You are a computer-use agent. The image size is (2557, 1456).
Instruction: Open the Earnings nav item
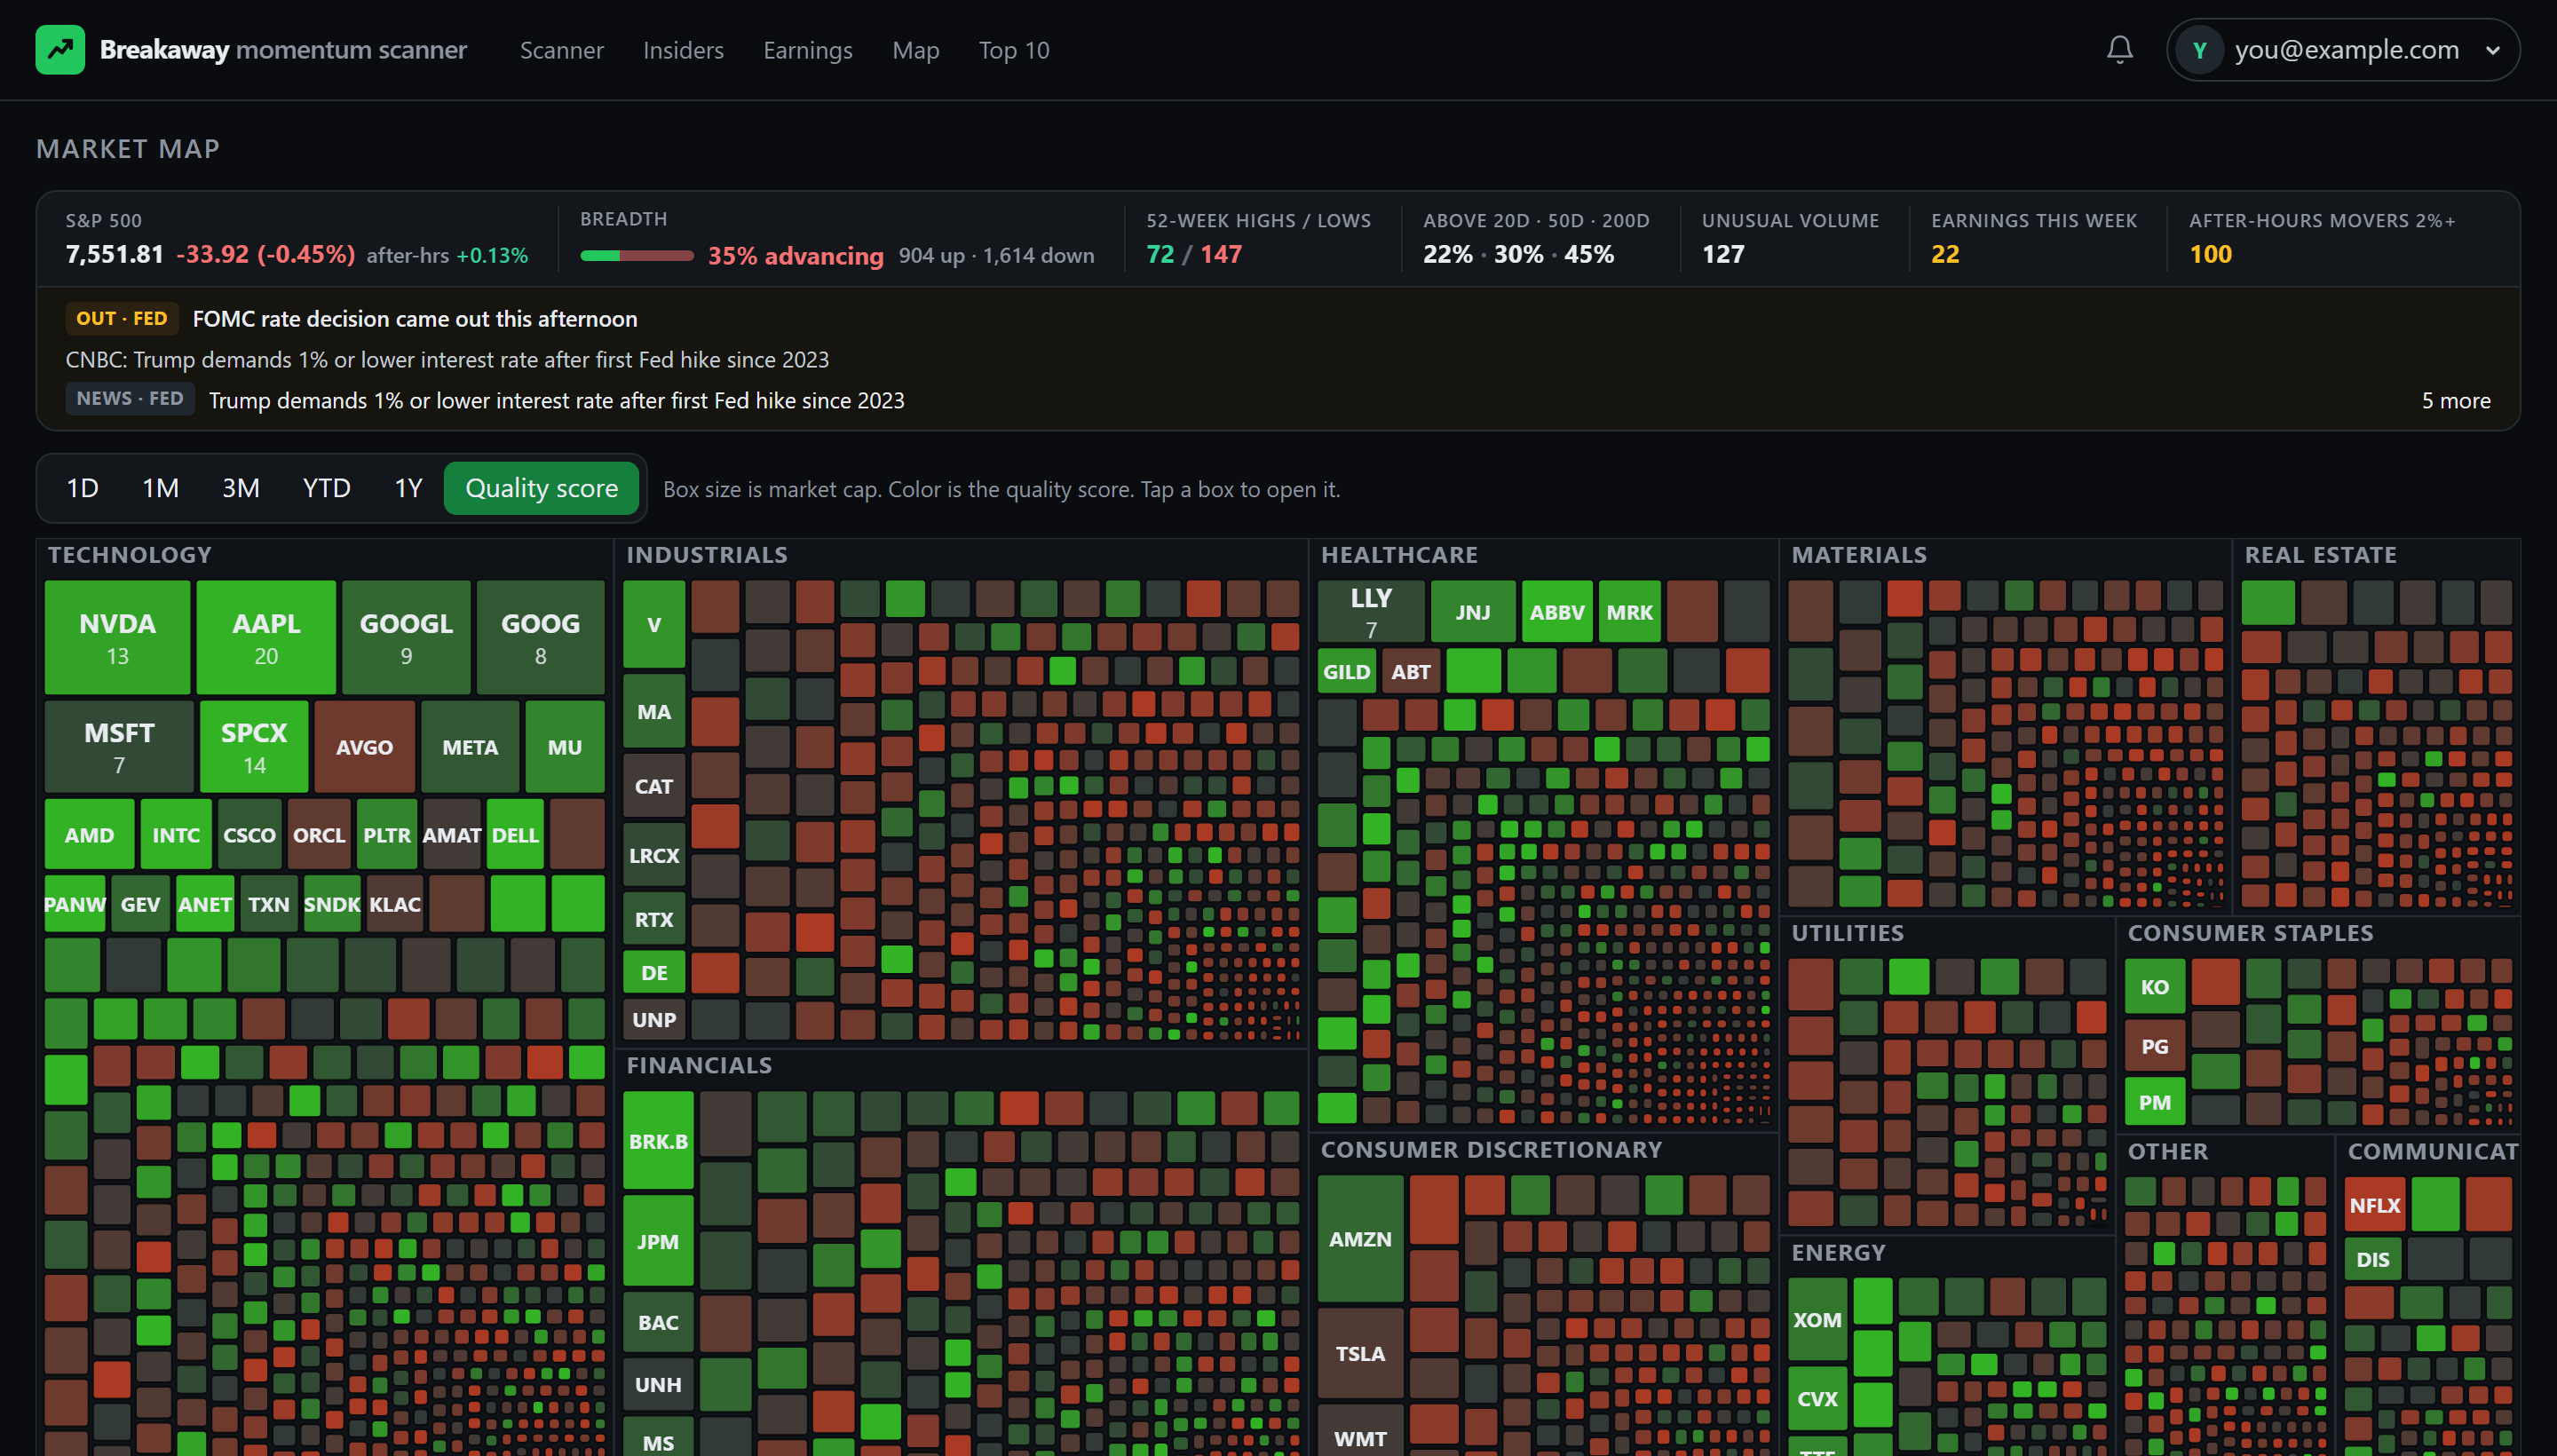pos(807,50)
